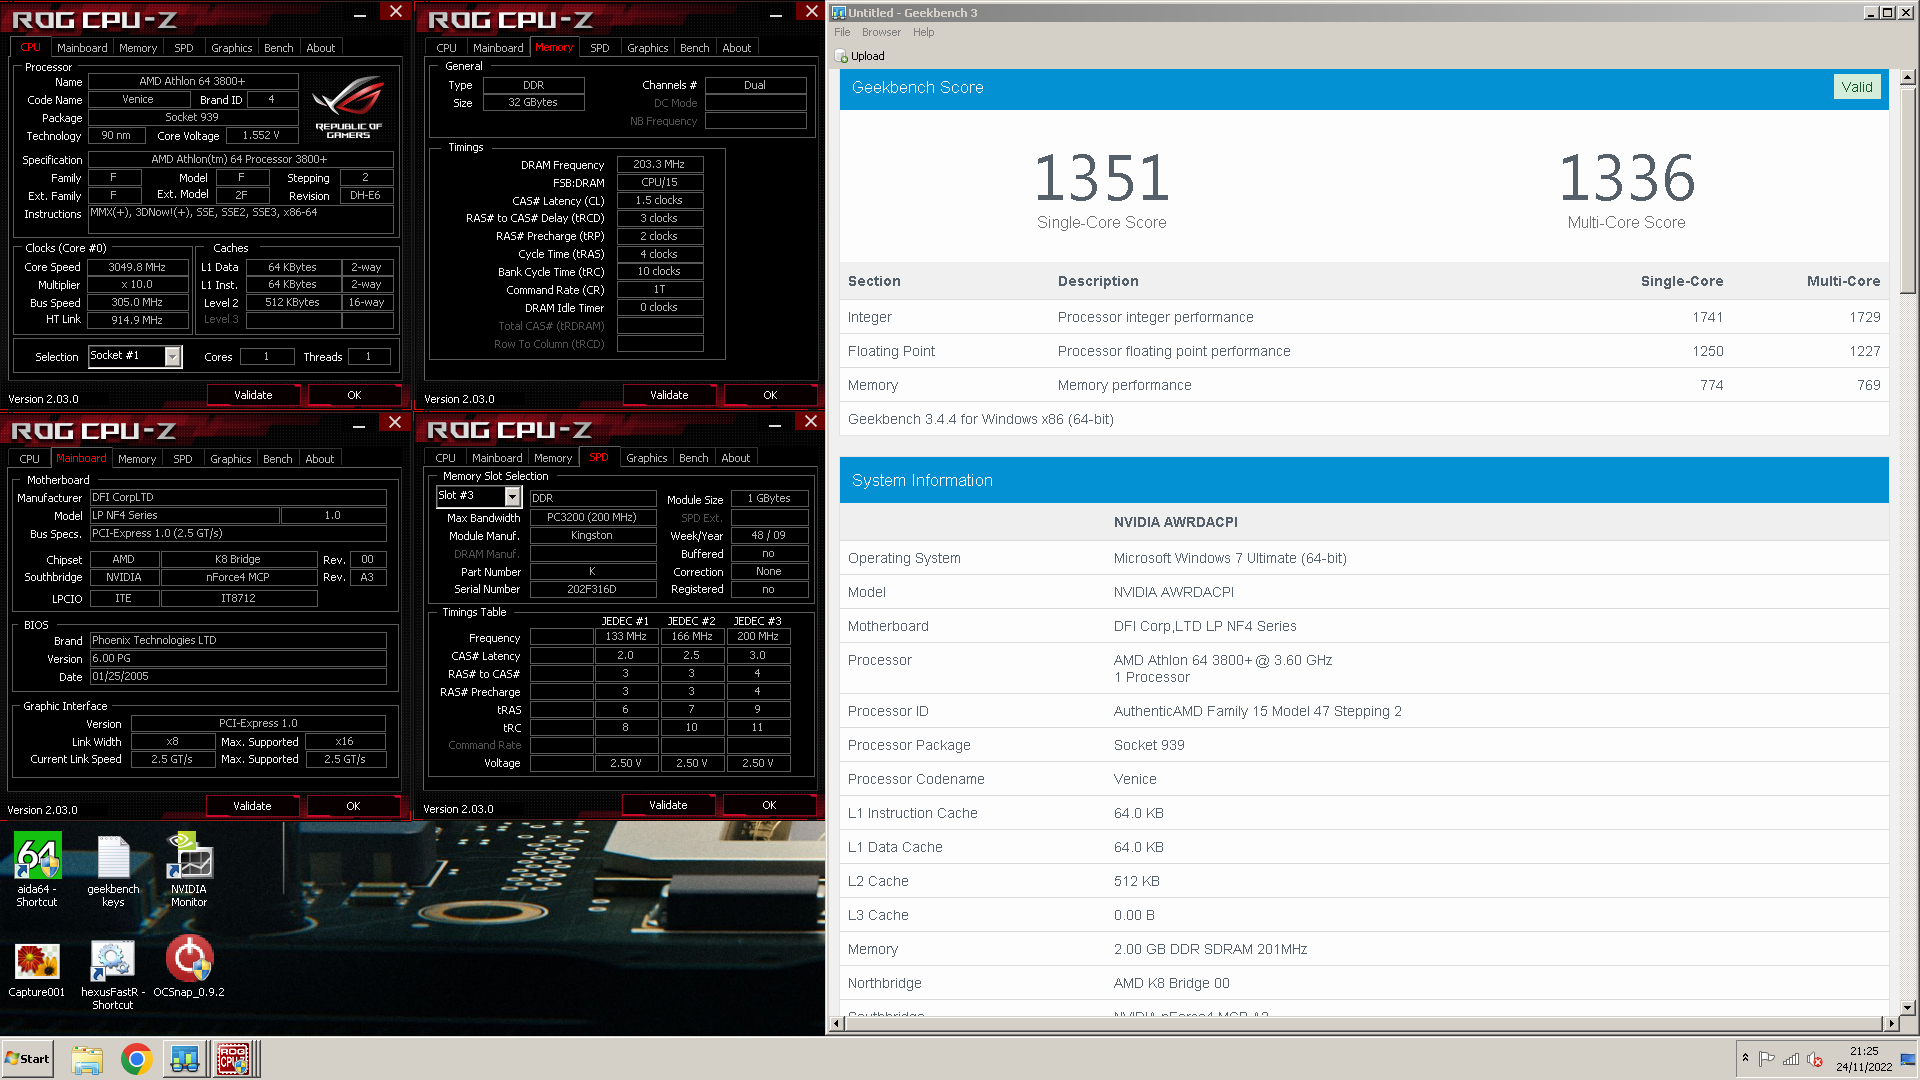The height and width of the screenshot is (1080, 1920).
Task: Click Validate in SPD tab window
Action: pos(668,805)
